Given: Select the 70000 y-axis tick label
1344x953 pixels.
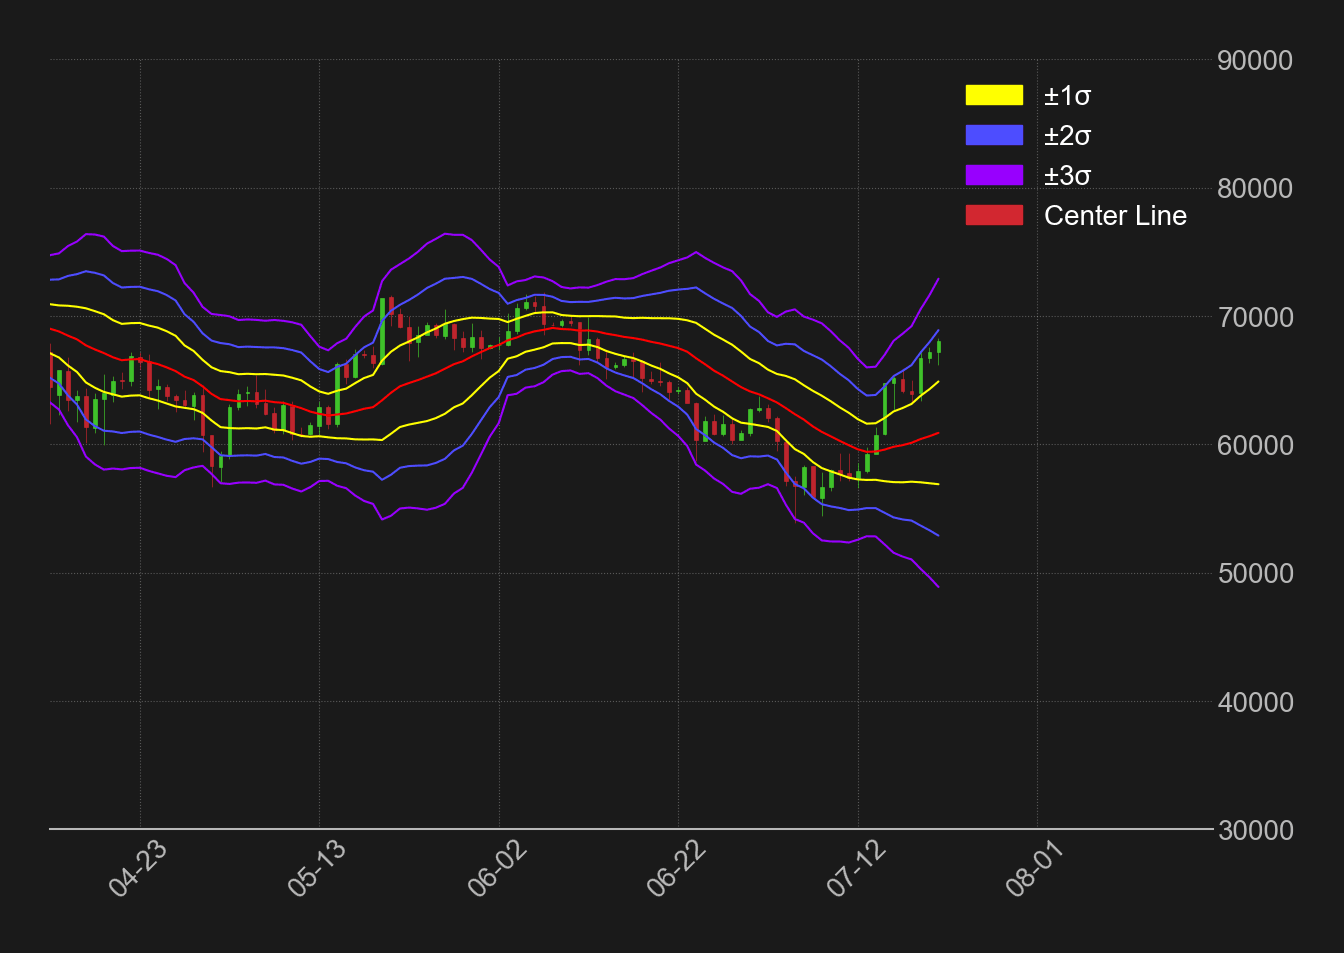Looking at the screenshot, I should (1255, 318).
